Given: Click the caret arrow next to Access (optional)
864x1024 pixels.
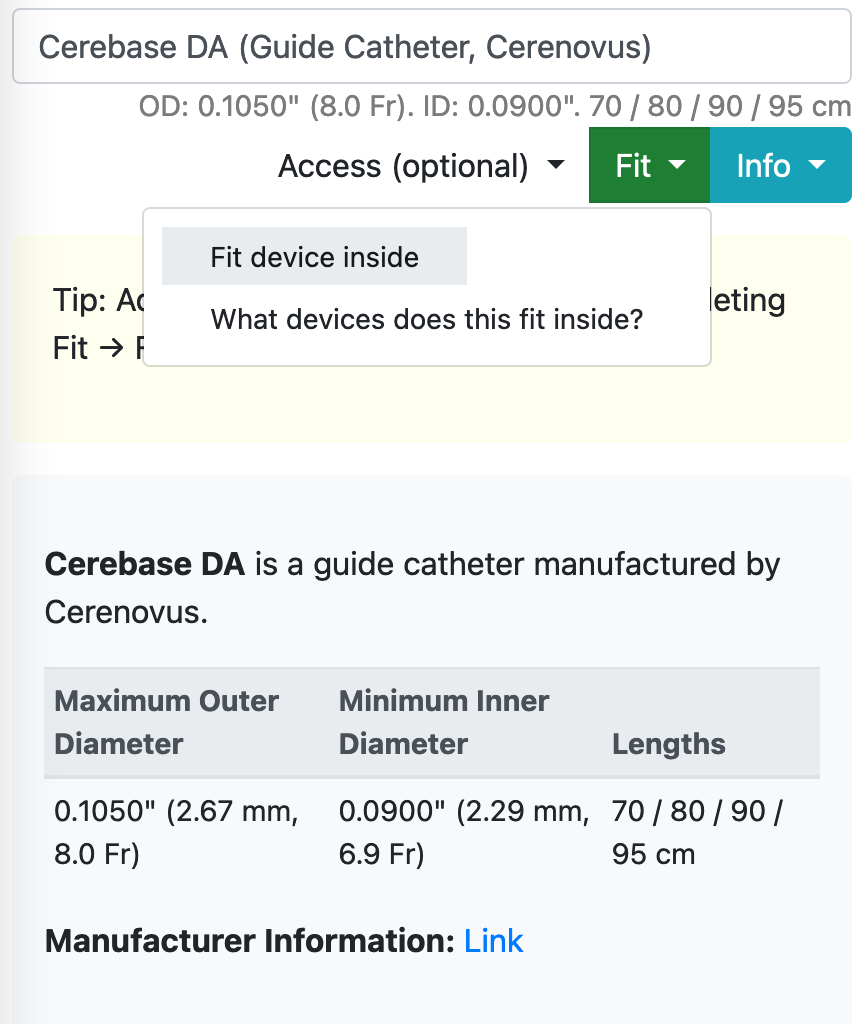Looking at the screenshot, I should pos(556,165).
